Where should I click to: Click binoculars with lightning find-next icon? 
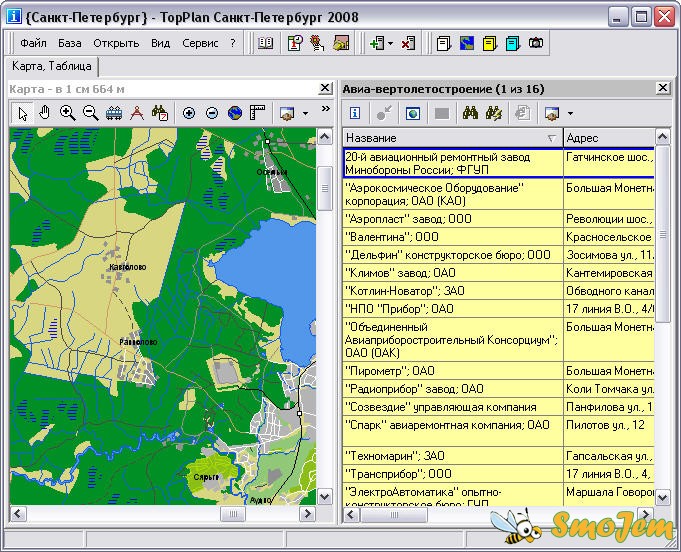click(494, 113)
